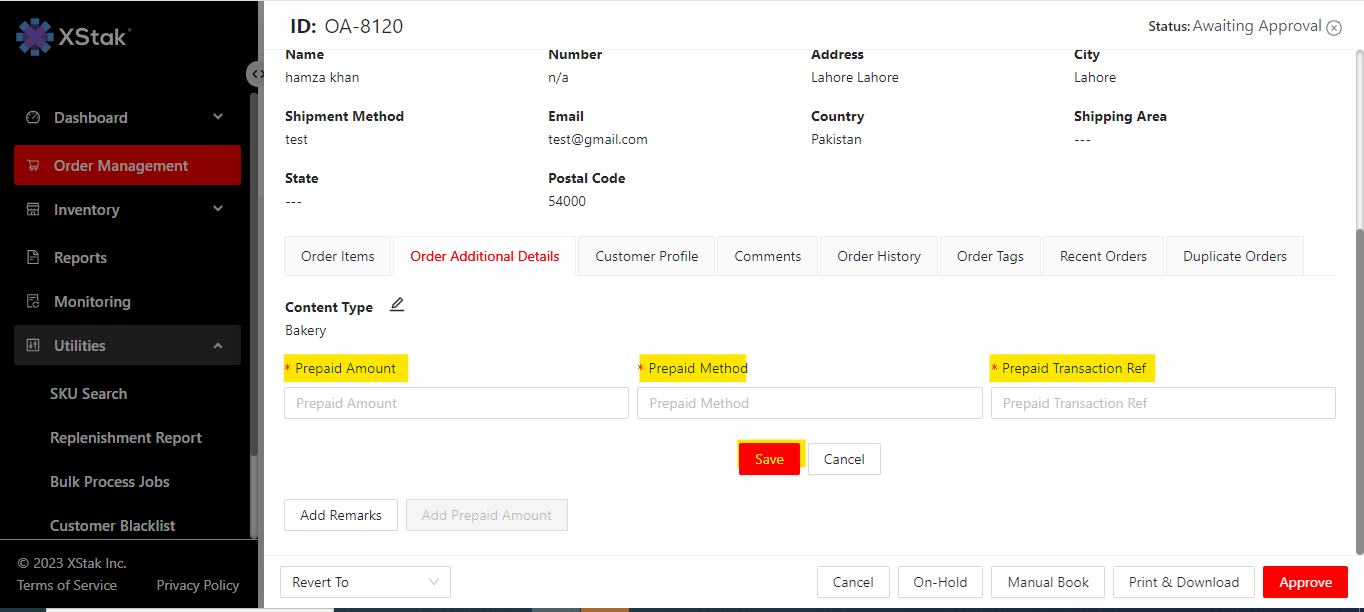Viewport: 1364px width, 612px height.
Task: Open the Privacy Policy link
Action: (198, 585)
